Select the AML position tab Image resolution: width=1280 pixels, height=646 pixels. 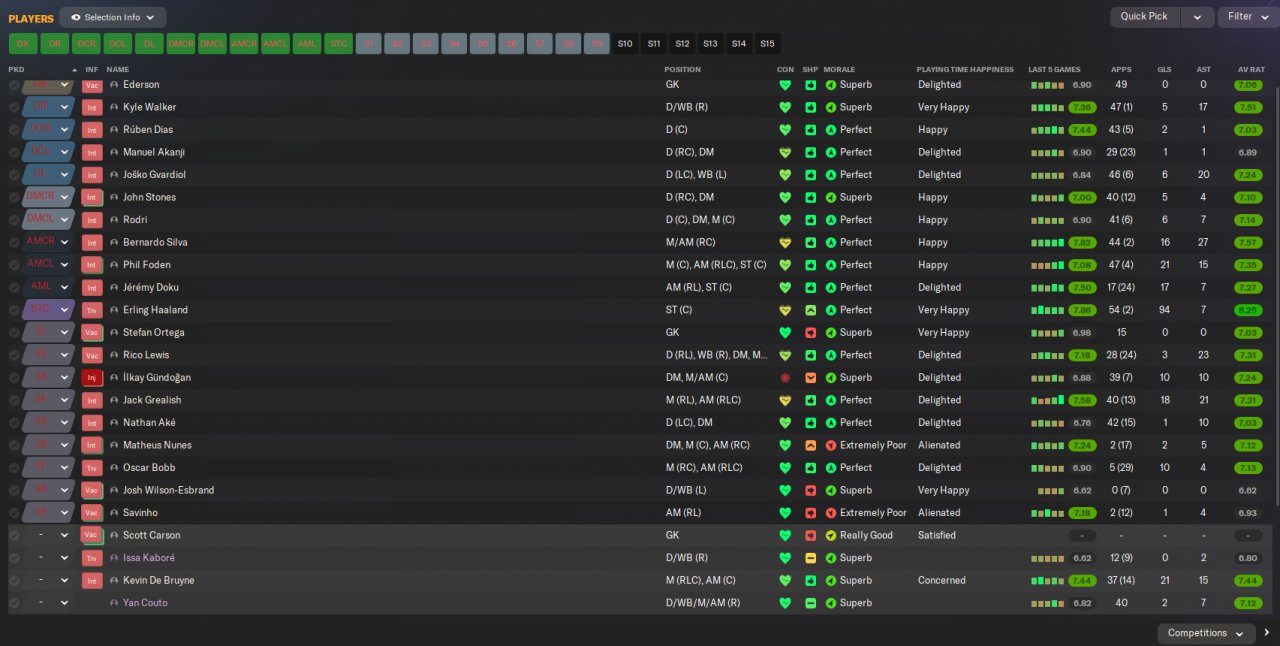coord(307,44)
